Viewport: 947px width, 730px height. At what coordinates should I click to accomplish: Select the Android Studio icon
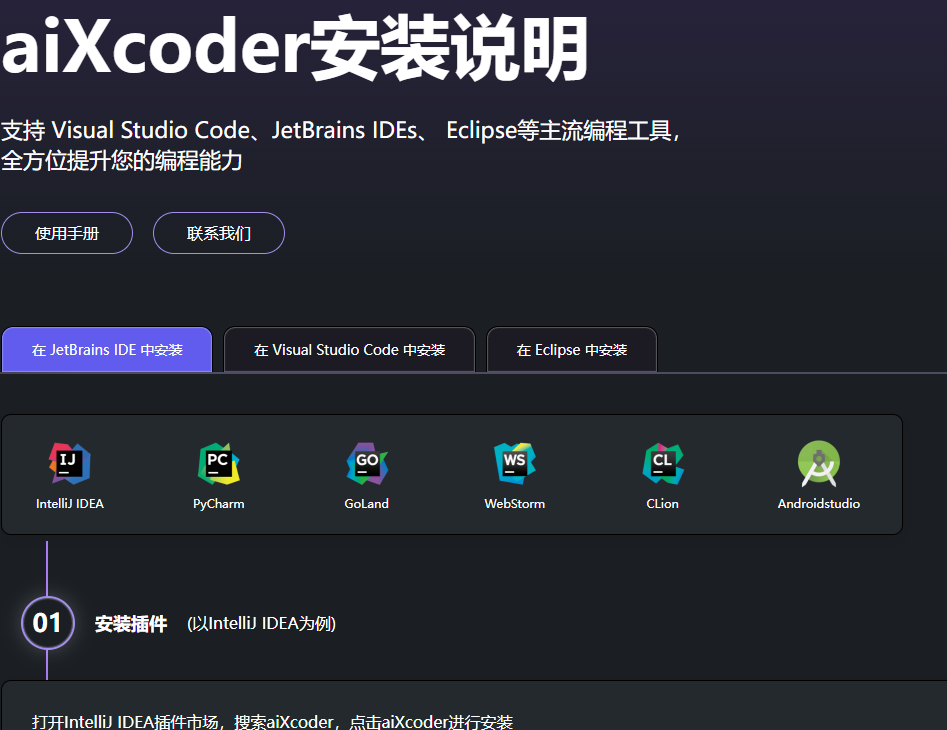coord(818,464)
